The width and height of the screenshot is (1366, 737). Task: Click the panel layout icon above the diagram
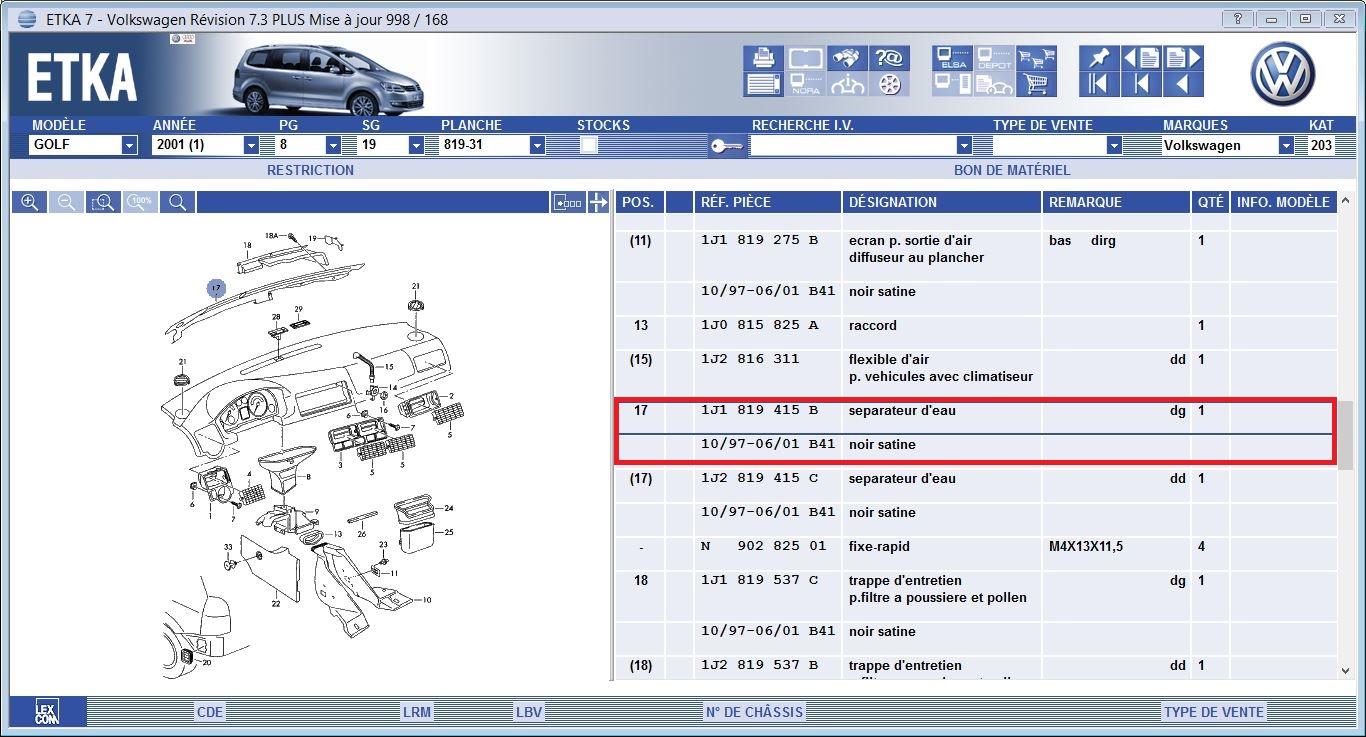[x=567, y=202]
